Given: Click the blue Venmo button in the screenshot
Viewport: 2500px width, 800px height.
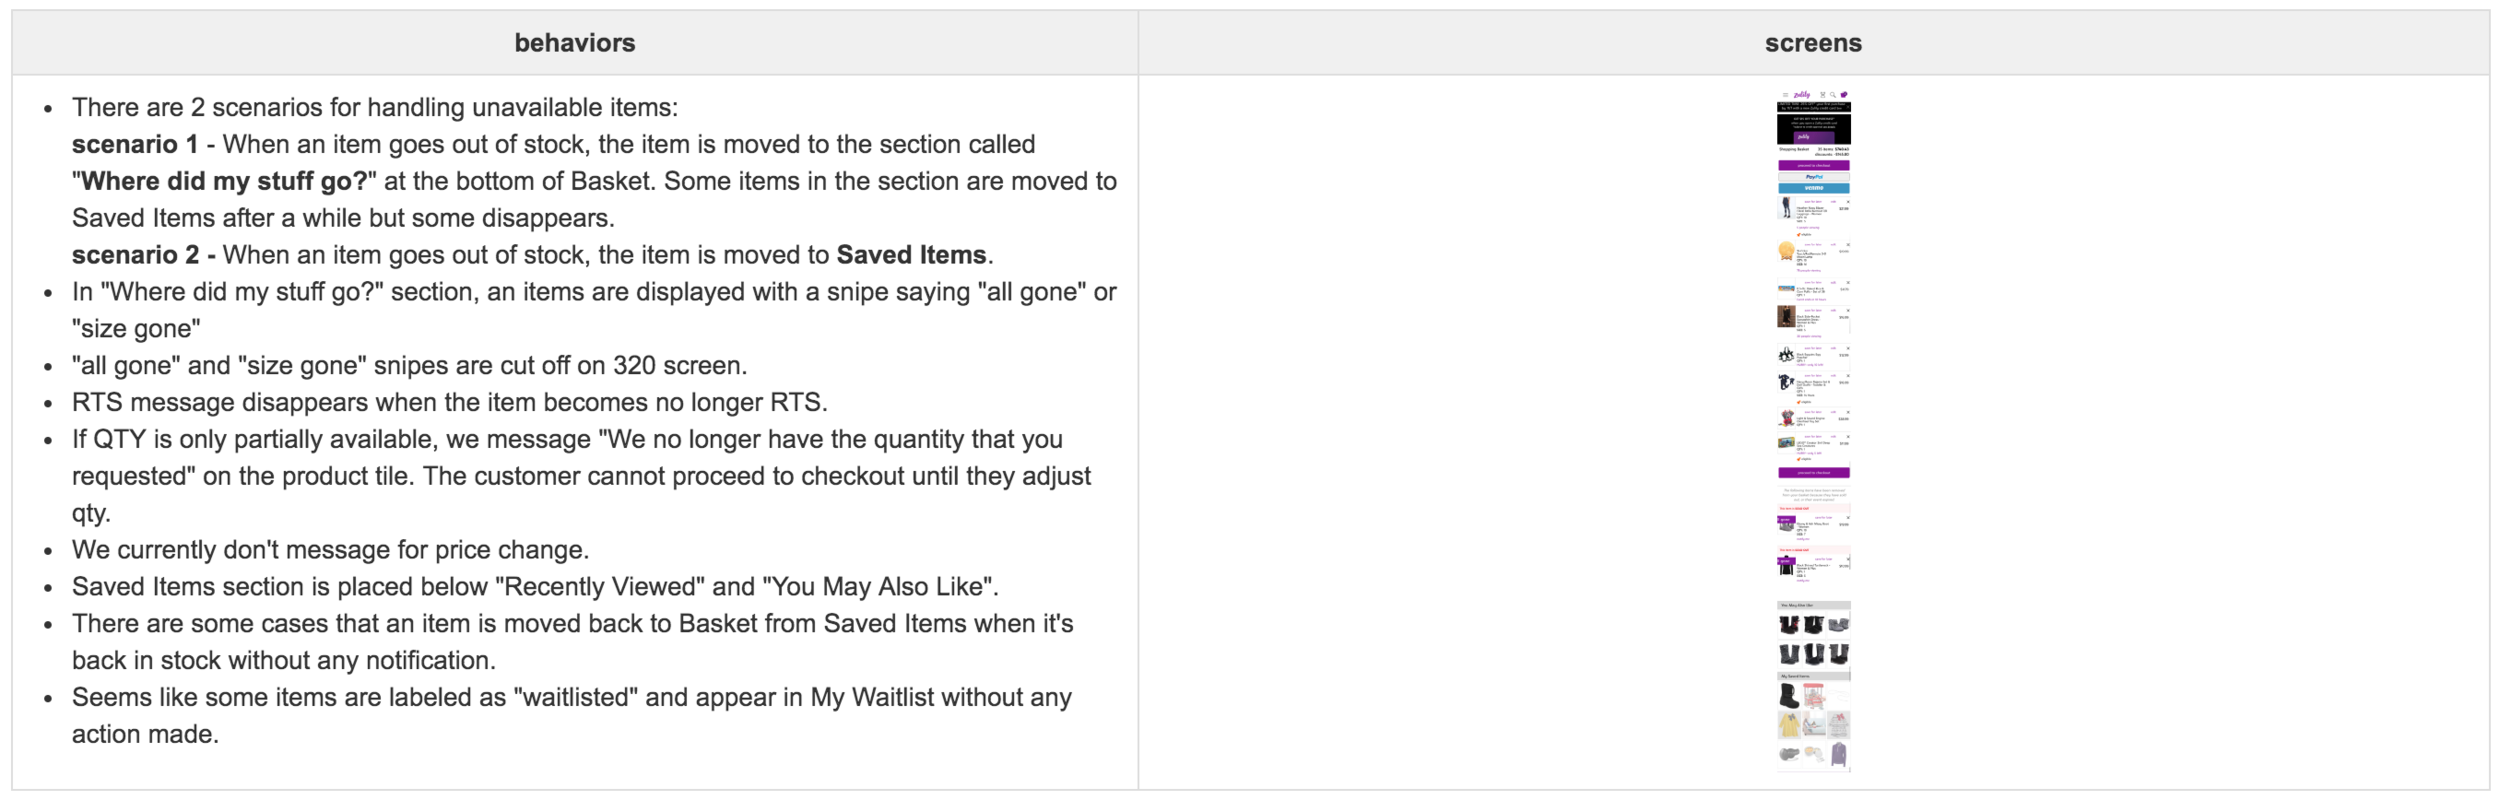Looking at the screenshot, I should tap(1813, 188).
